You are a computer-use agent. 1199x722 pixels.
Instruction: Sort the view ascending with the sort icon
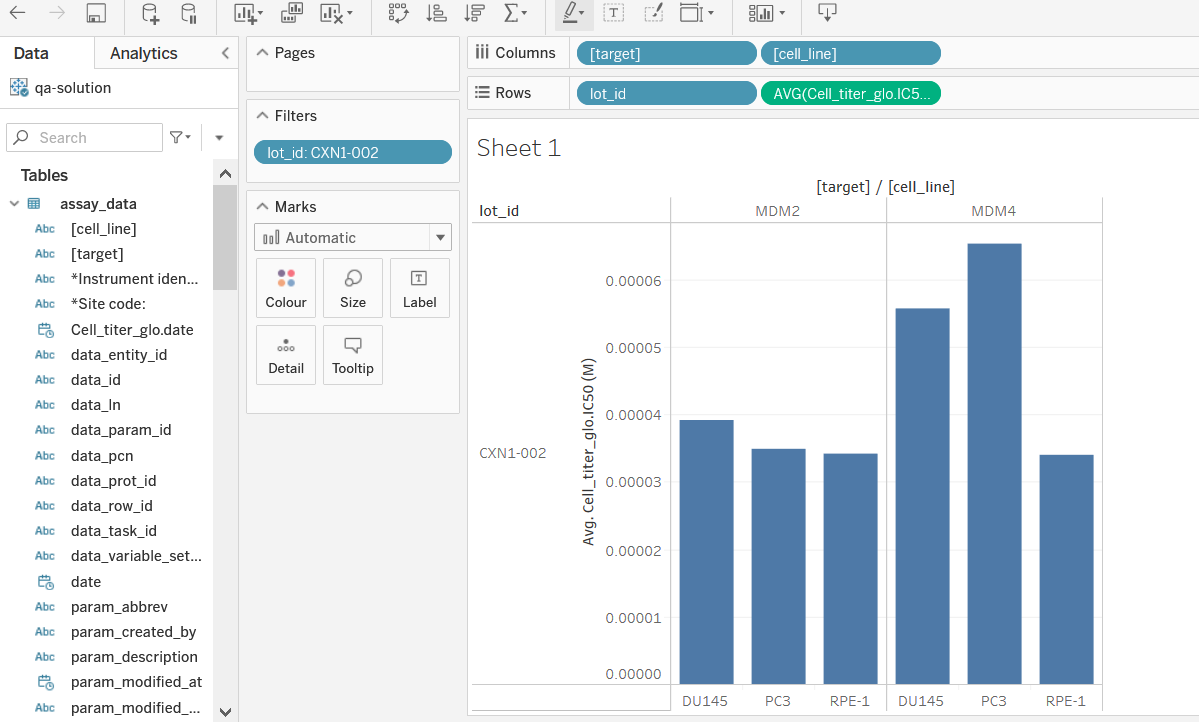click(x=437, y=15)
